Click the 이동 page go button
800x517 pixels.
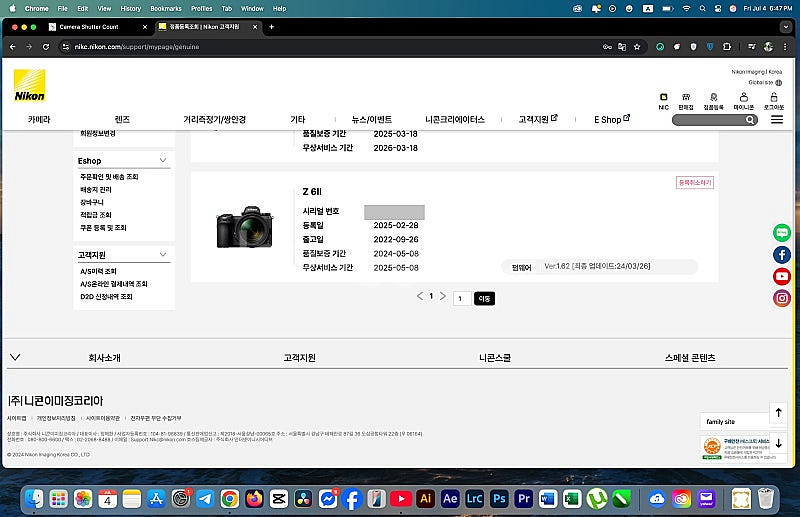[484, 299]
